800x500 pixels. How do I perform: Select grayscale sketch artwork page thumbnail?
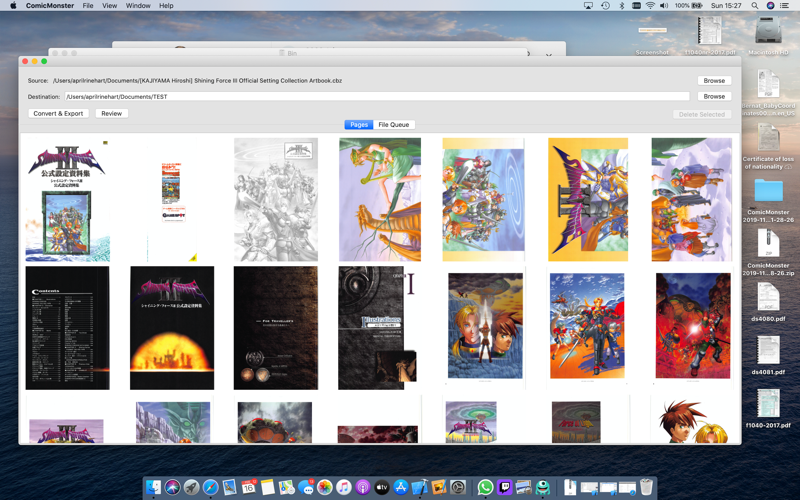pyautogui.click(x=276, y=199)
